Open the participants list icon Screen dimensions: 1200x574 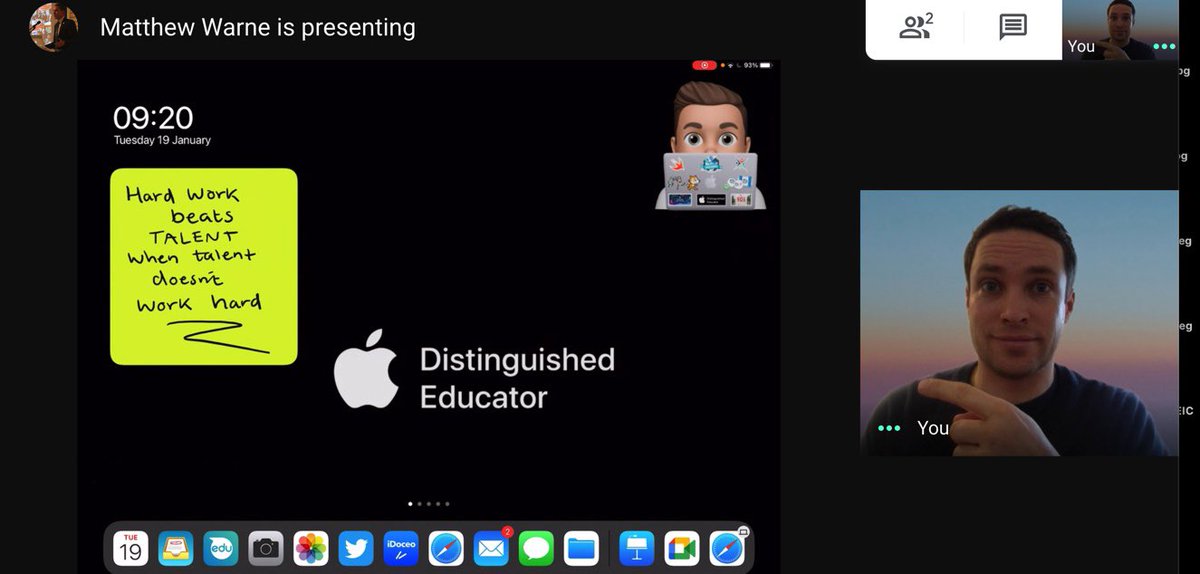point(916,27)
